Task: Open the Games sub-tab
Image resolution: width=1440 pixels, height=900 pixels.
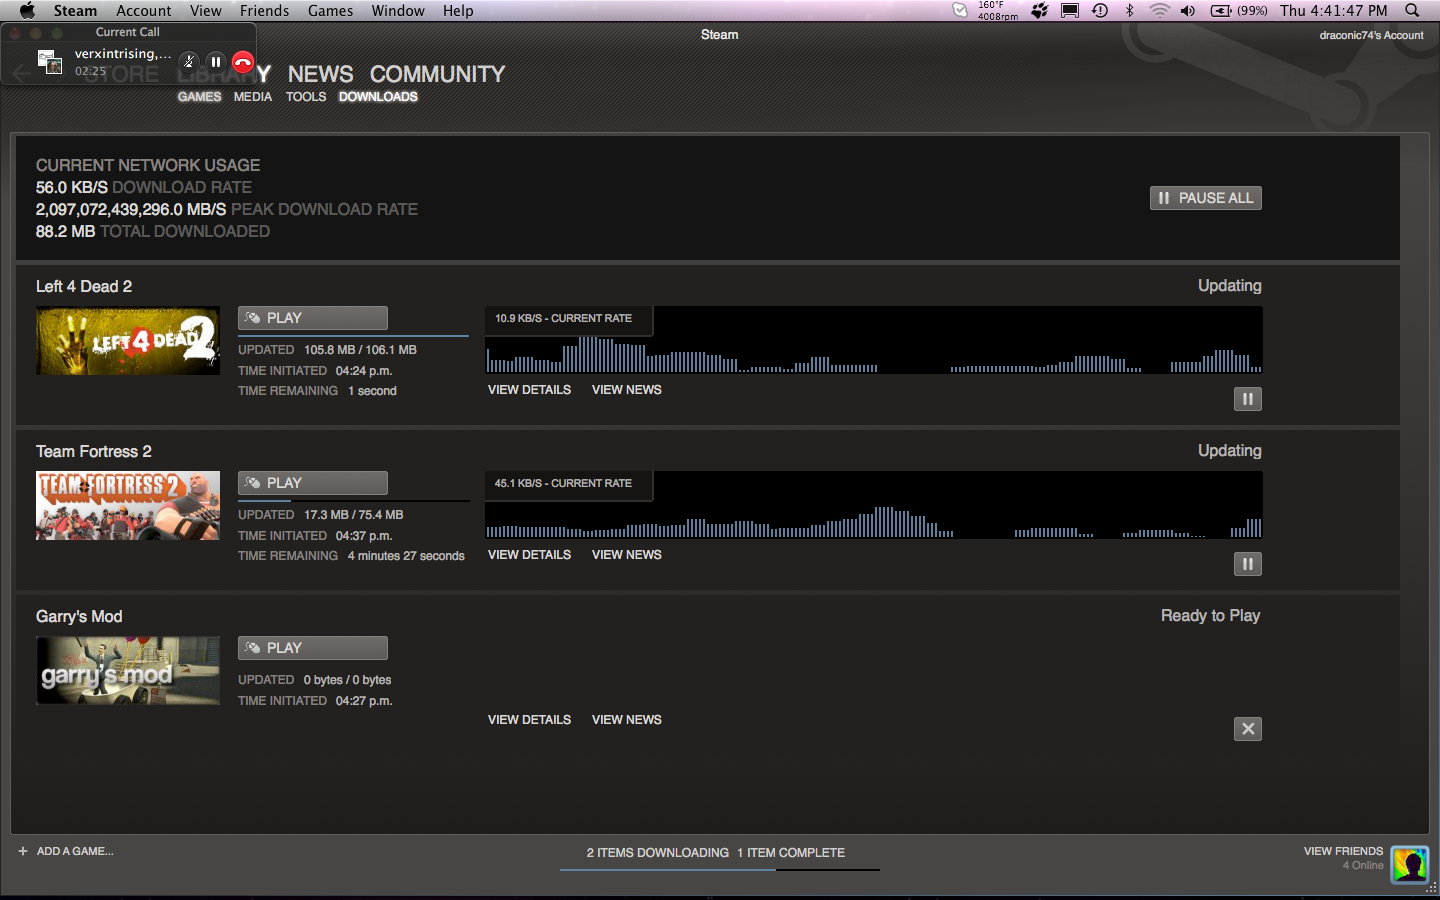Action: pyautogui.click(x=199, y=97)
